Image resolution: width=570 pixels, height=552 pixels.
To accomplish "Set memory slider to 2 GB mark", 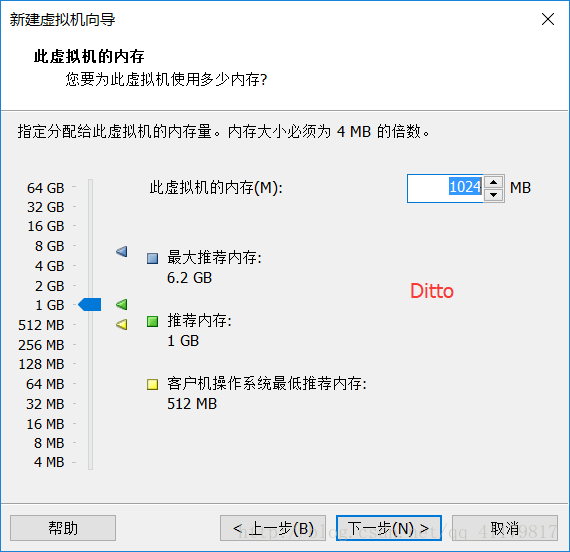I will coord(91,286).
